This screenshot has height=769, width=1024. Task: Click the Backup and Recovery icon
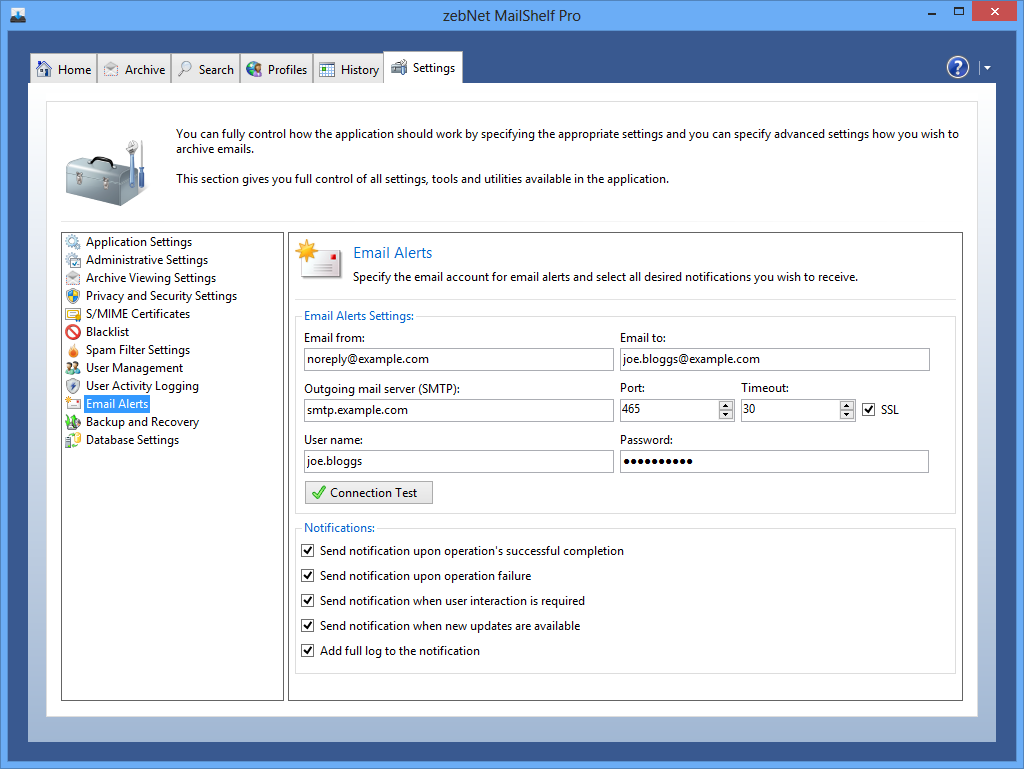click(x=73, y=422)
